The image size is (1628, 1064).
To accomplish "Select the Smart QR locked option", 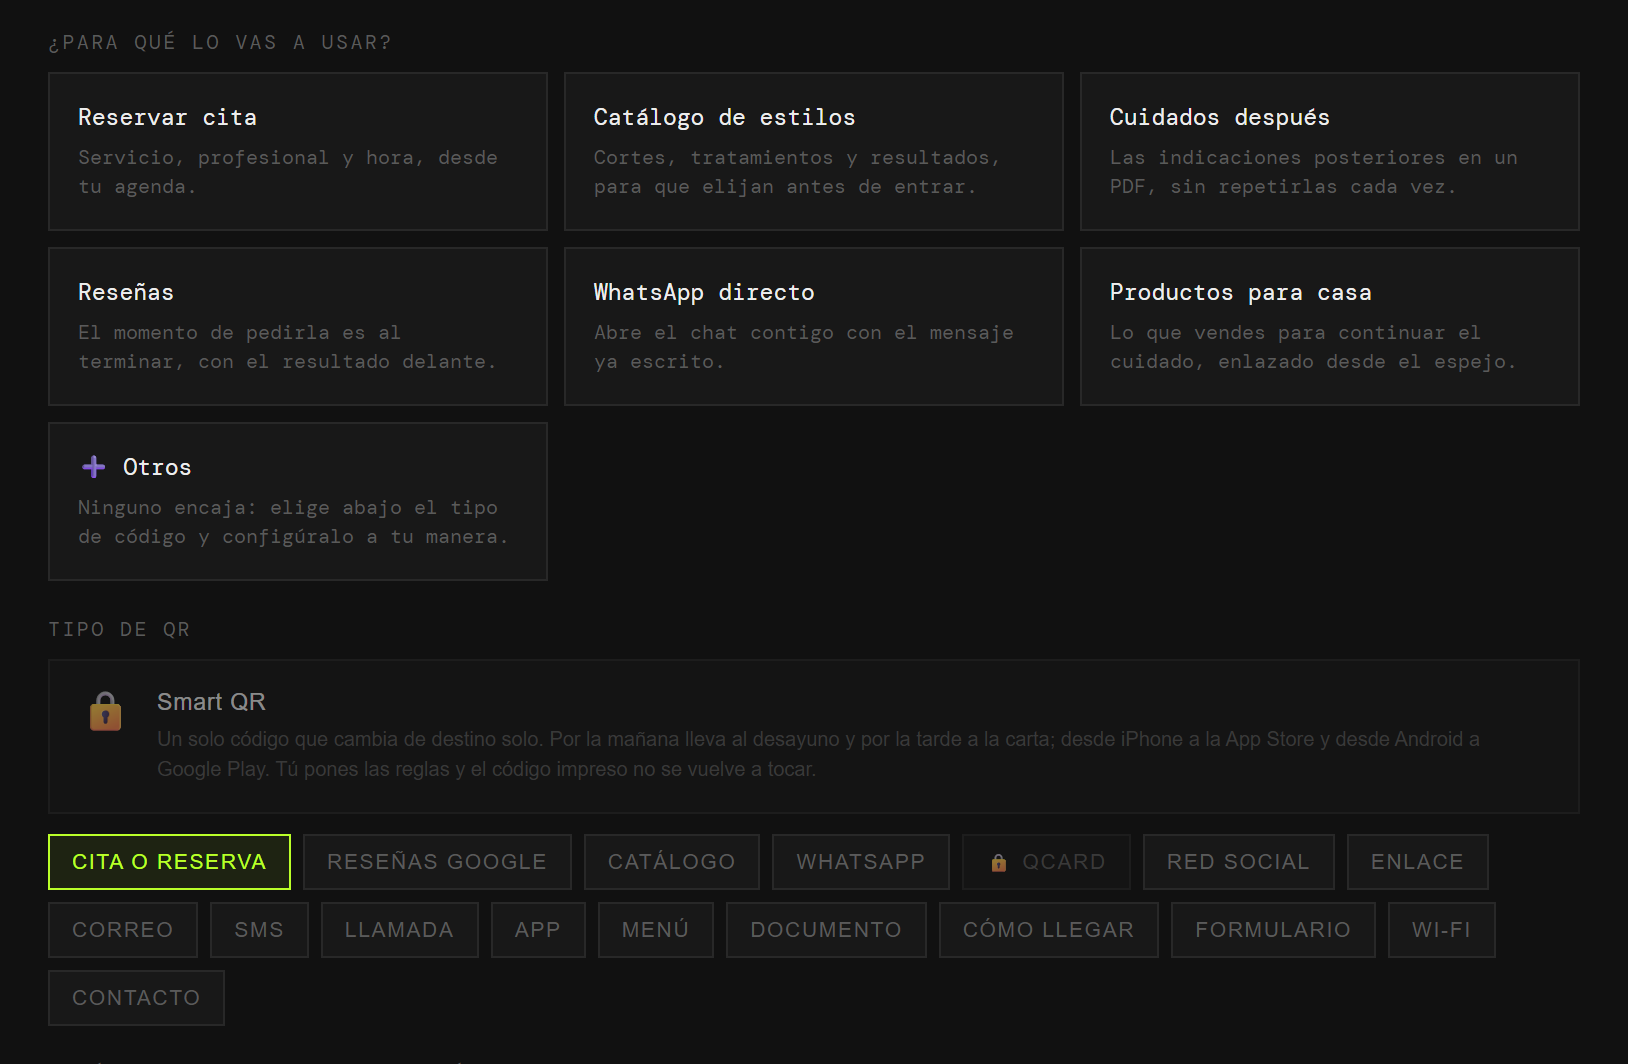I will pyautogui.click(x=814, y=736).
